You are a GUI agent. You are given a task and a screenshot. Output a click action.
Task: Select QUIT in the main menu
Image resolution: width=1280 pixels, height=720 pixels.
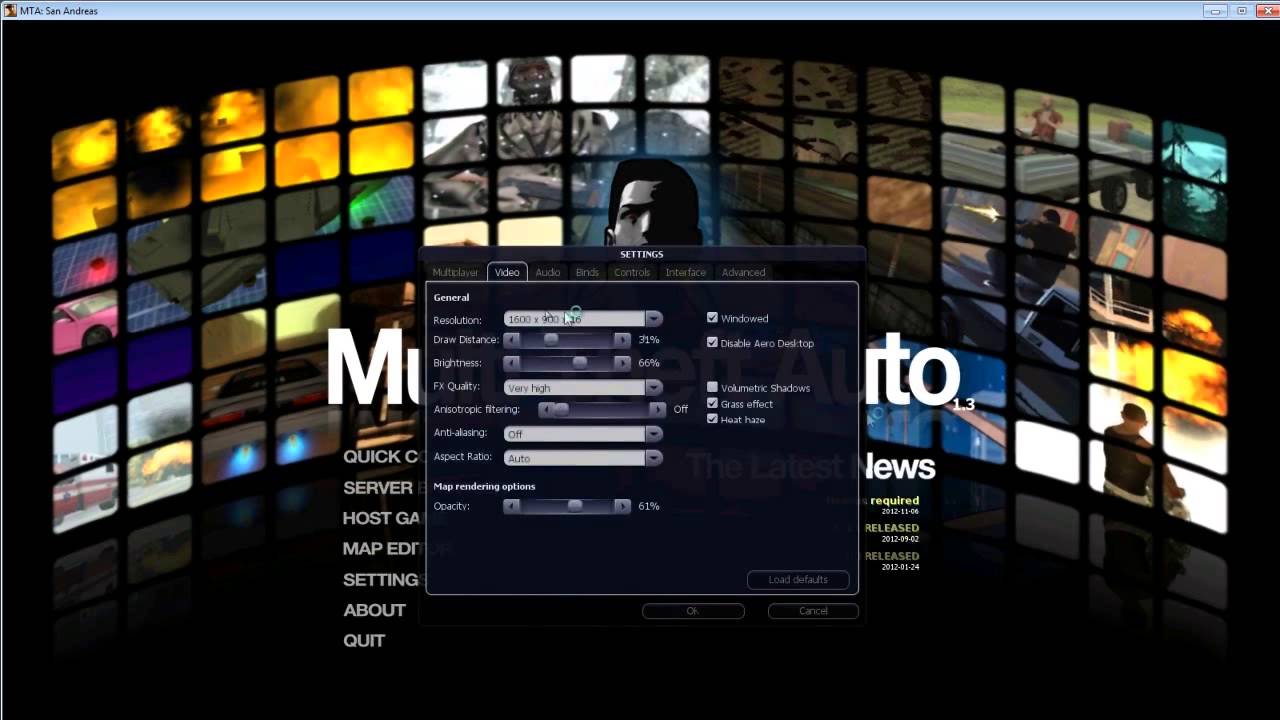pyautogui.click(x=364, y=640)
